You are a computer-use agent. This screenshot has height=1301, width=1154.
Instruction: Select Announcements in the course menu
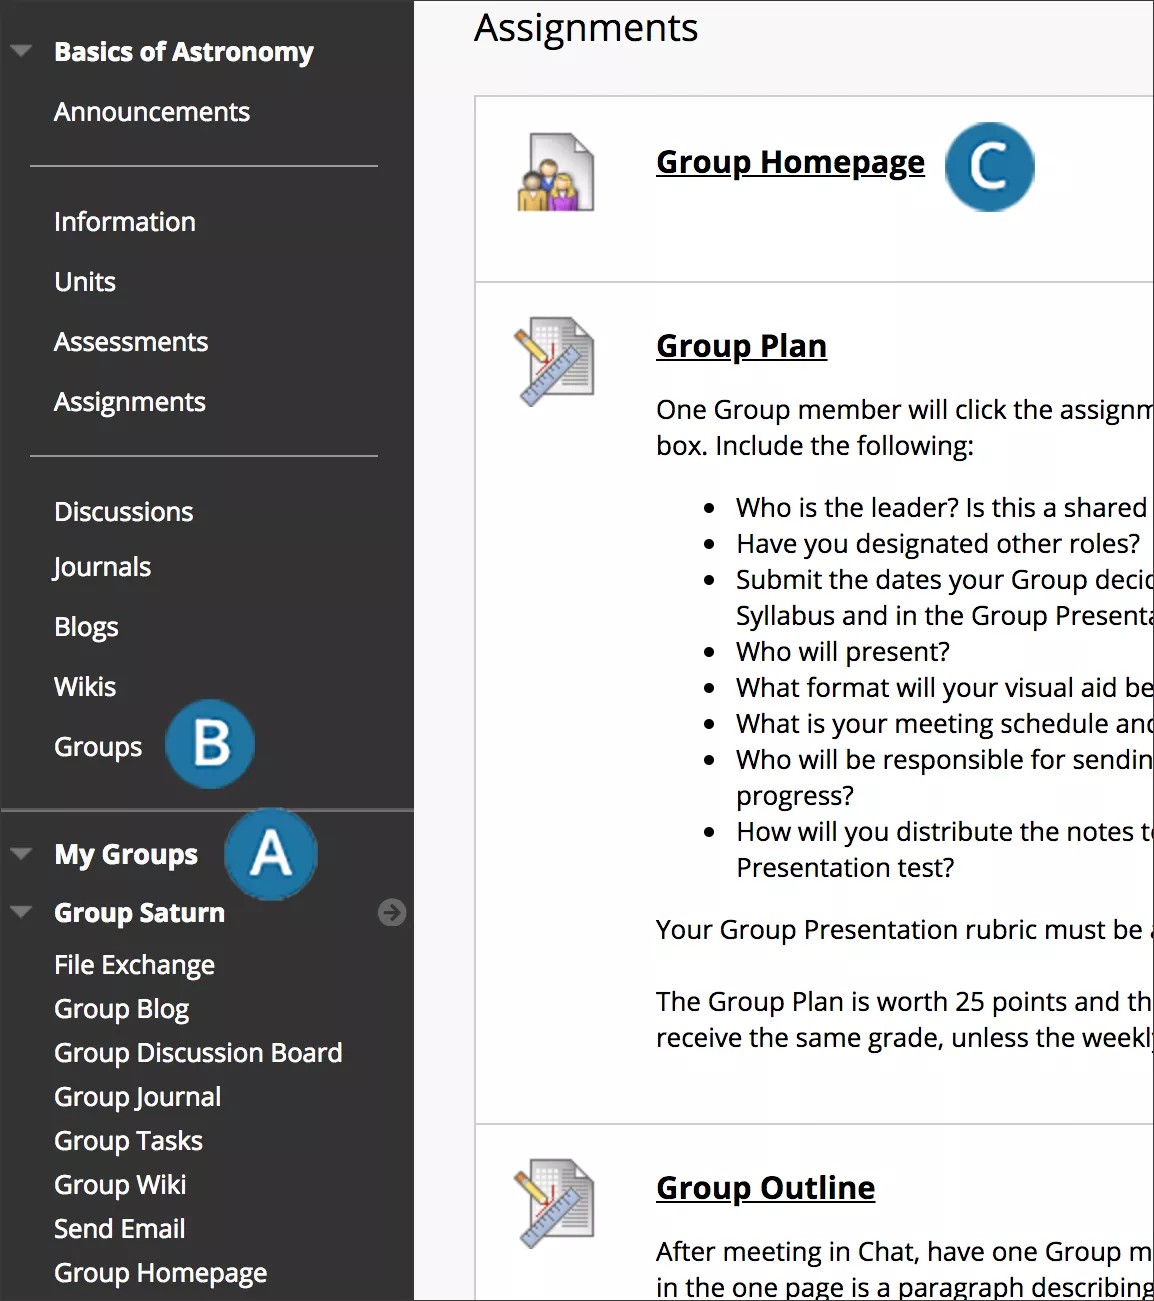coord(151,111)
